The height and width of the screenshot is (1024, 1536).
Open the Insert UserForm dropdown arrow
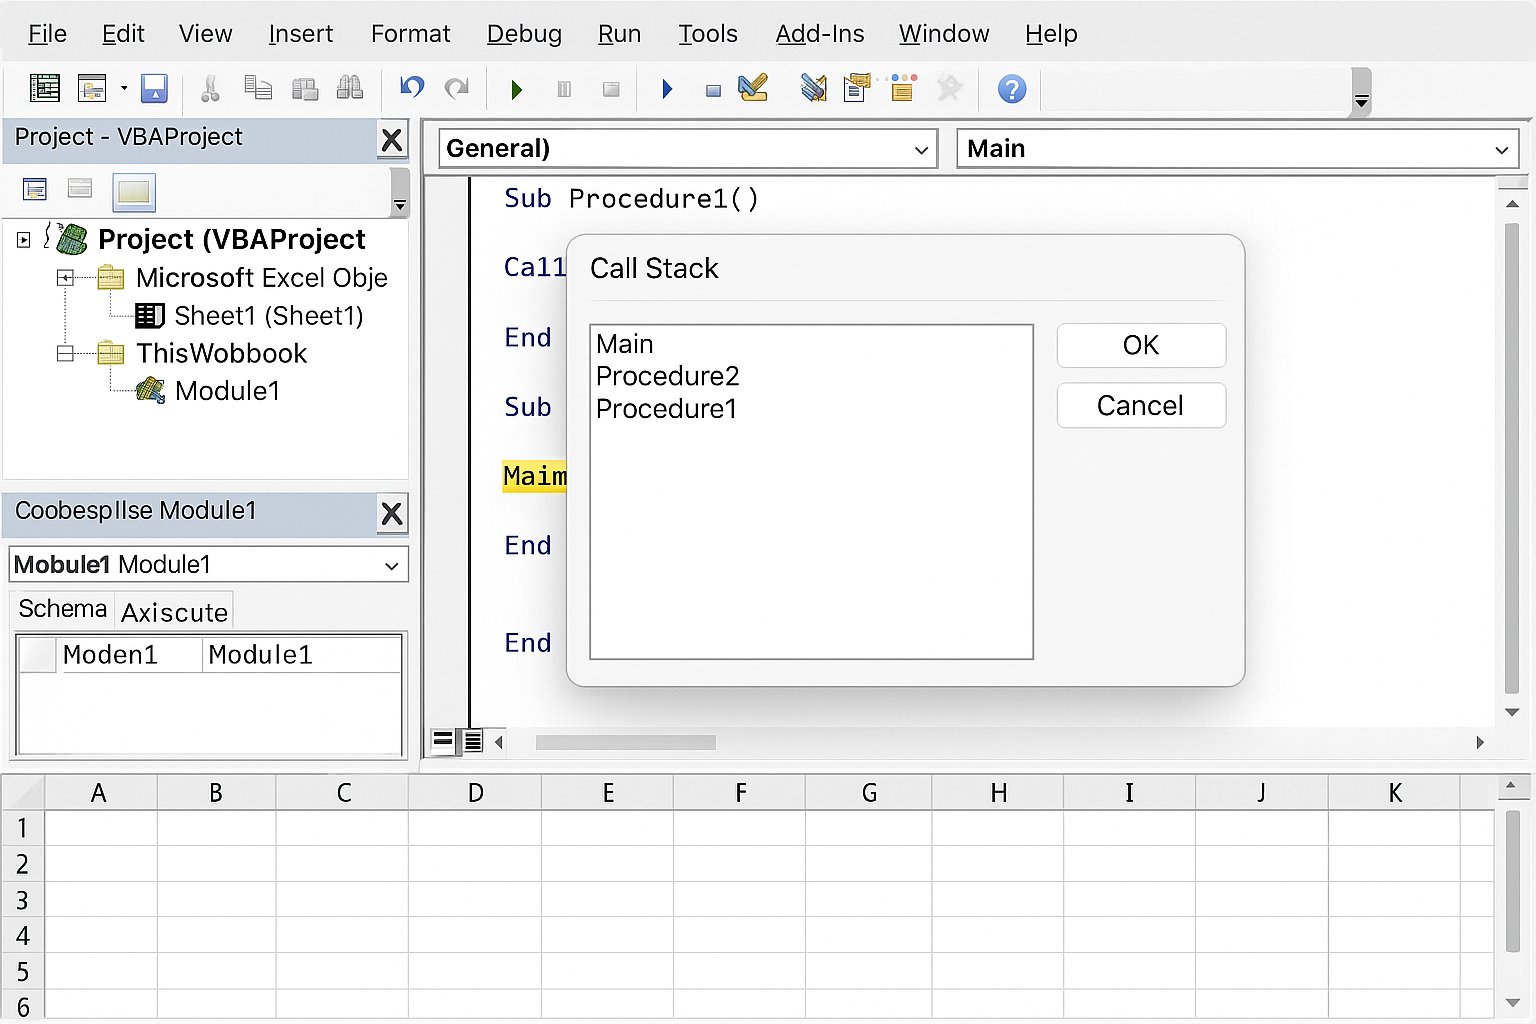124,88
